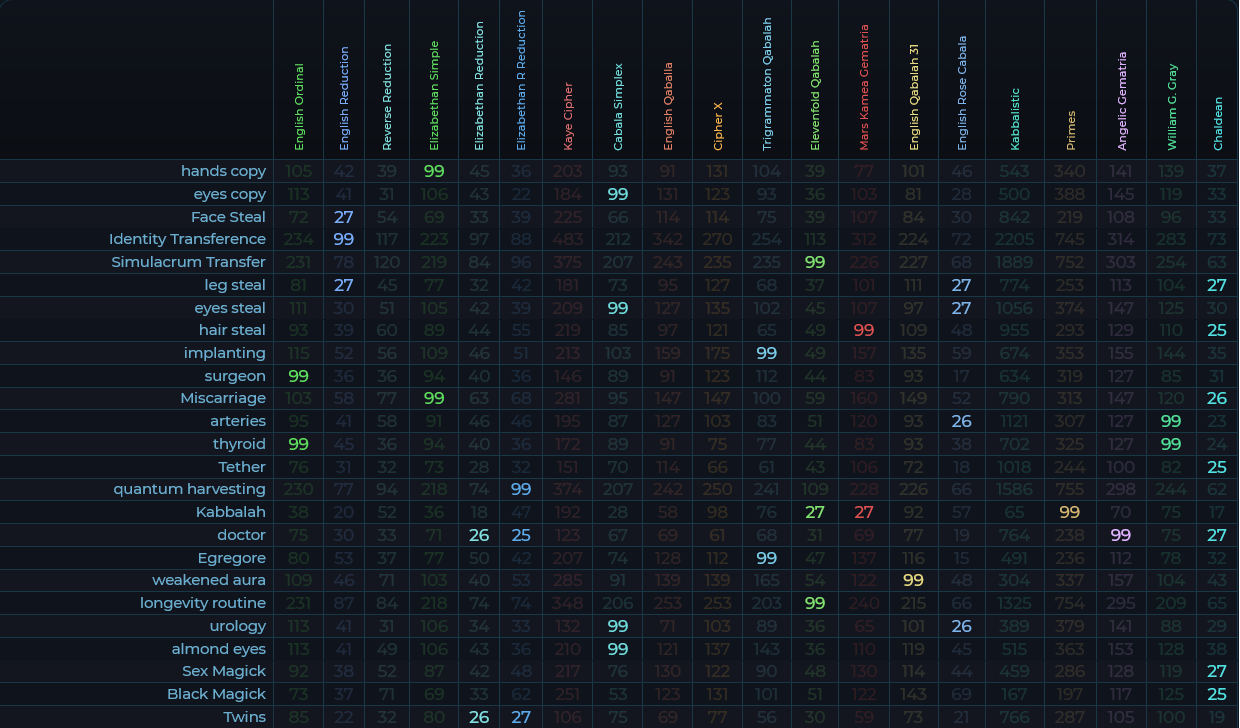Viewport: 1240px width, 728px height.
Task: Click the 'quantum harvesting' row label
Action: coord(189,489)
